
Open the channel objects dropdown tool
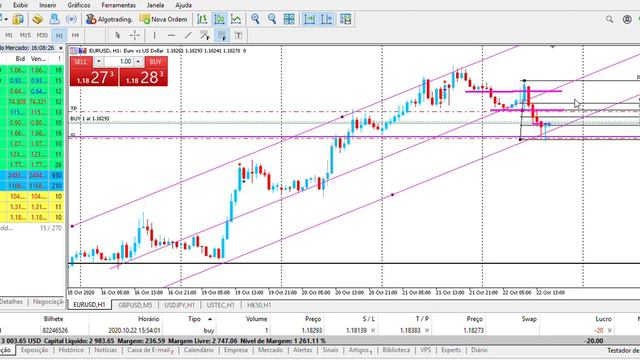(205, 36)
